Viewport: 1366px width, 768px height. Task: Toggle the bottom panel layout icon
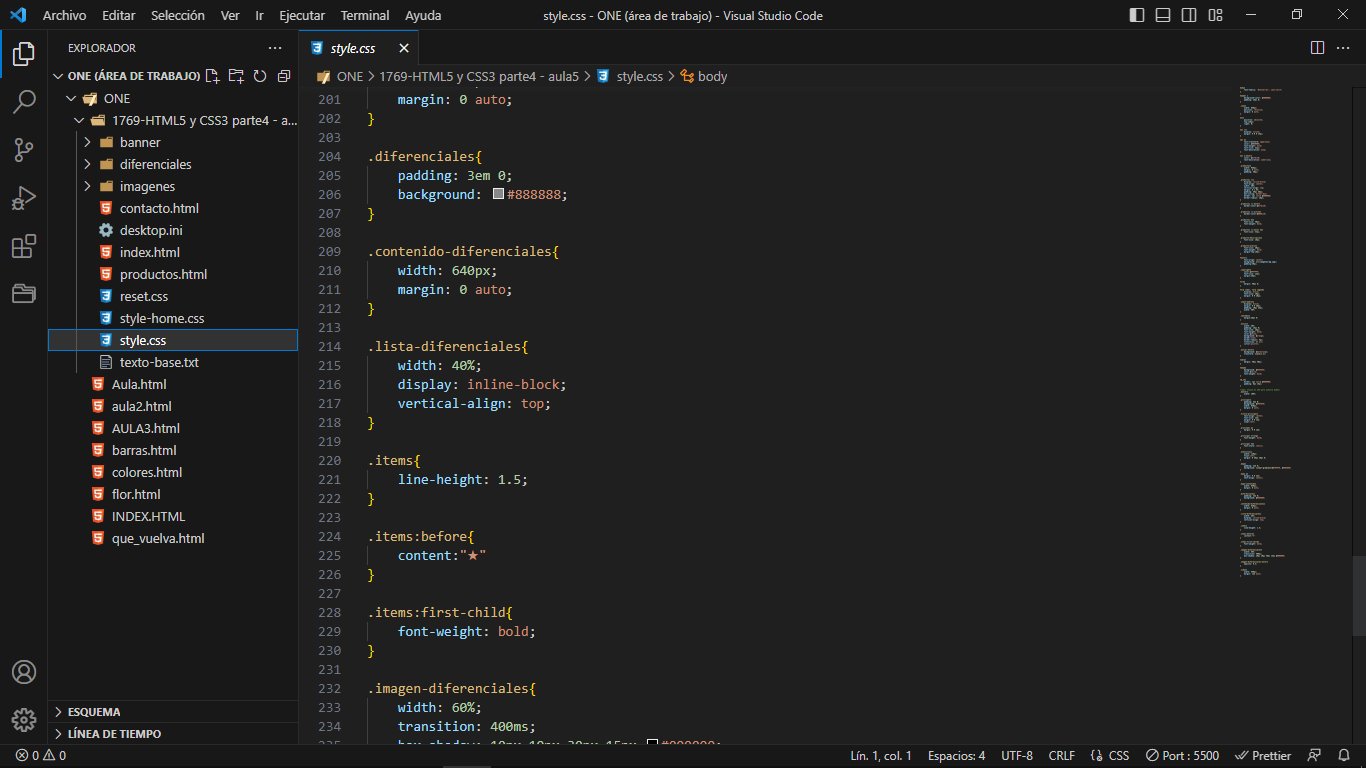(x=1163, y=15)
